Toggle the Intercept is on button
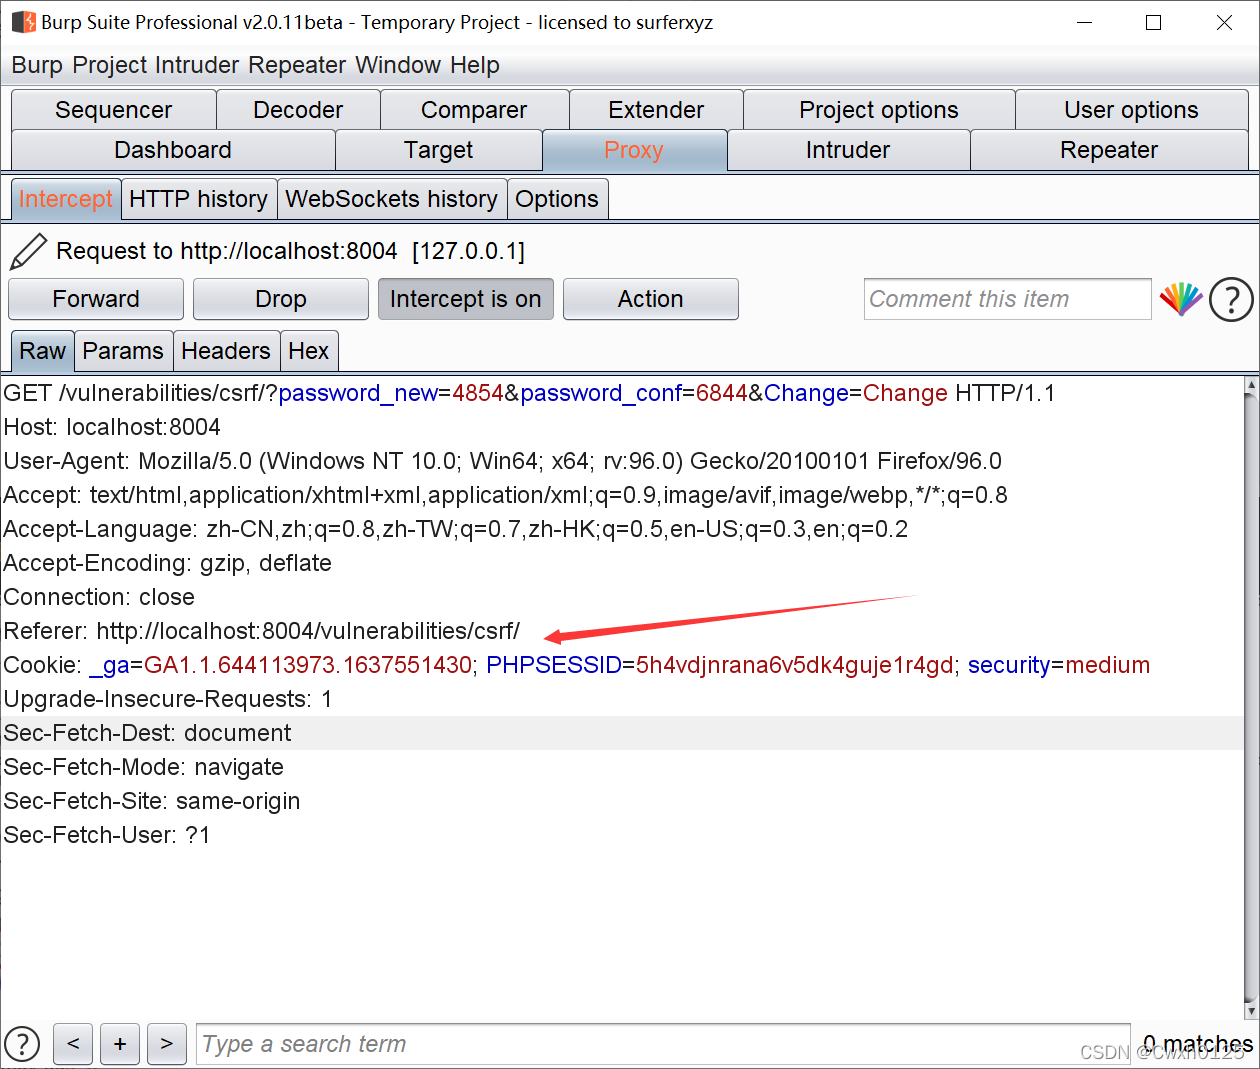Screen dimensions: 1260x1069 [x=465, y=299]
